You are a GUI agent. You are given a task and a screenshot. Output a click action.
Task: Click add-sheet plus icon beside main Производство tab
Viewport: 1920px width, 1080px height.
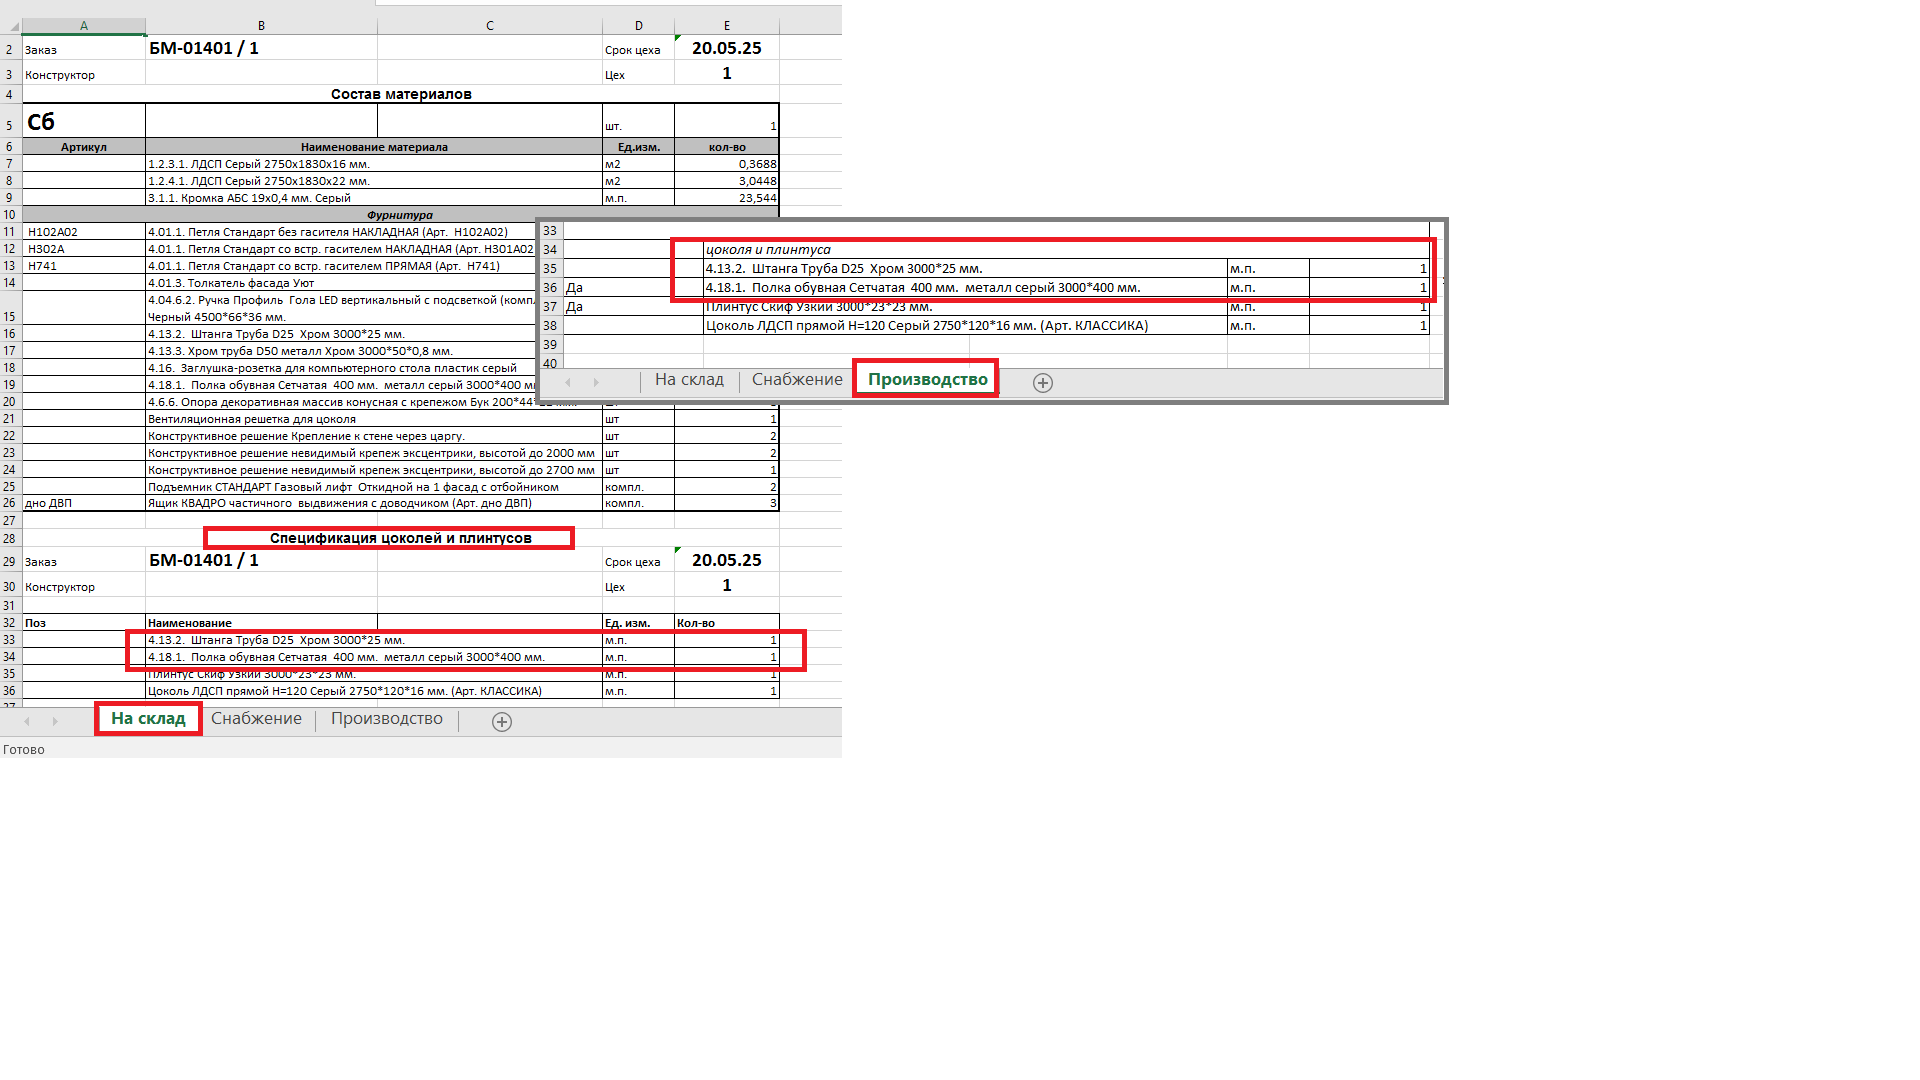502,722
